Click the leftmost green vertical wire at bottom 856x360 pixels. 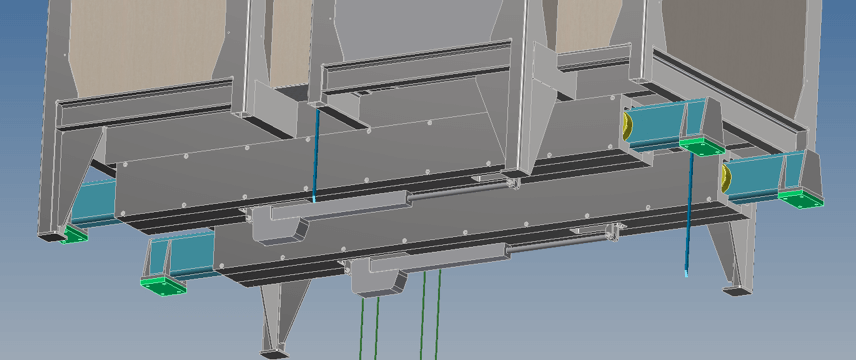(x=361, y=328)
